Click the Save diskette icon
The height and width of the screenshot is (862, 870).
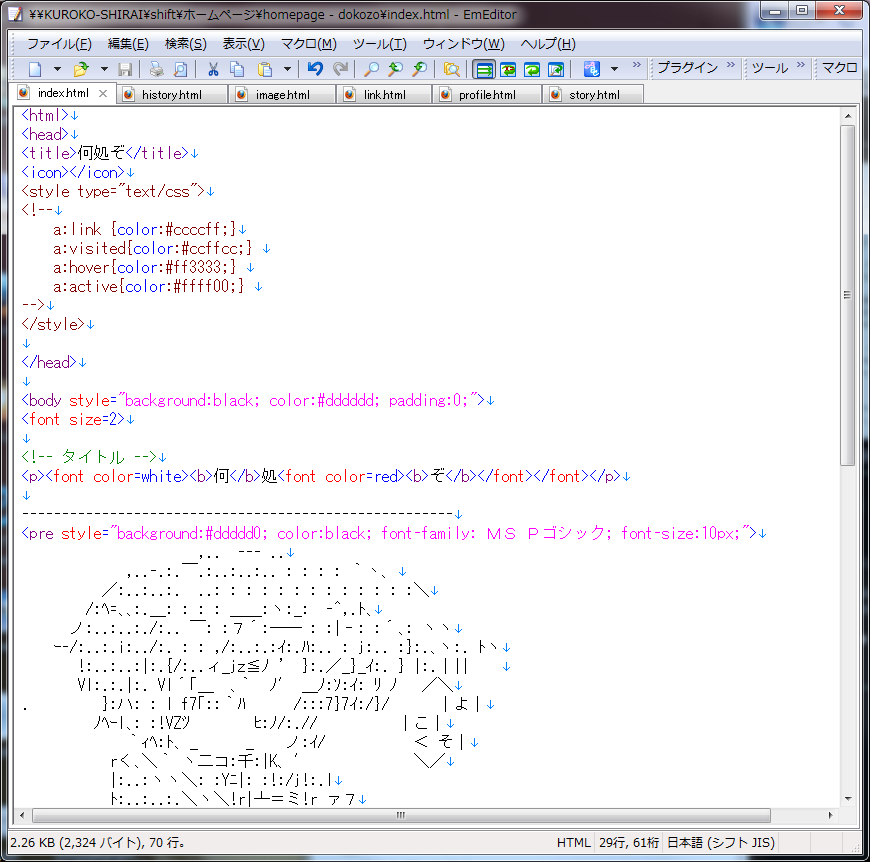coord(125,69)
